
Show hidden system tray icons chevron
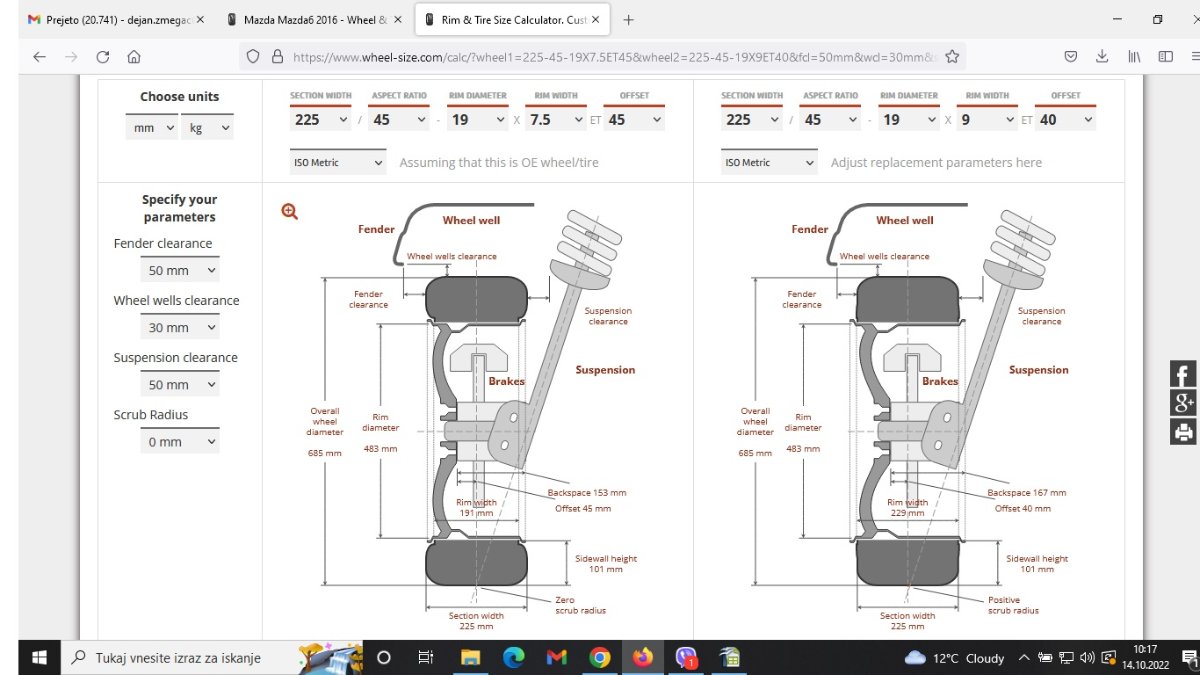(1024, 657)
